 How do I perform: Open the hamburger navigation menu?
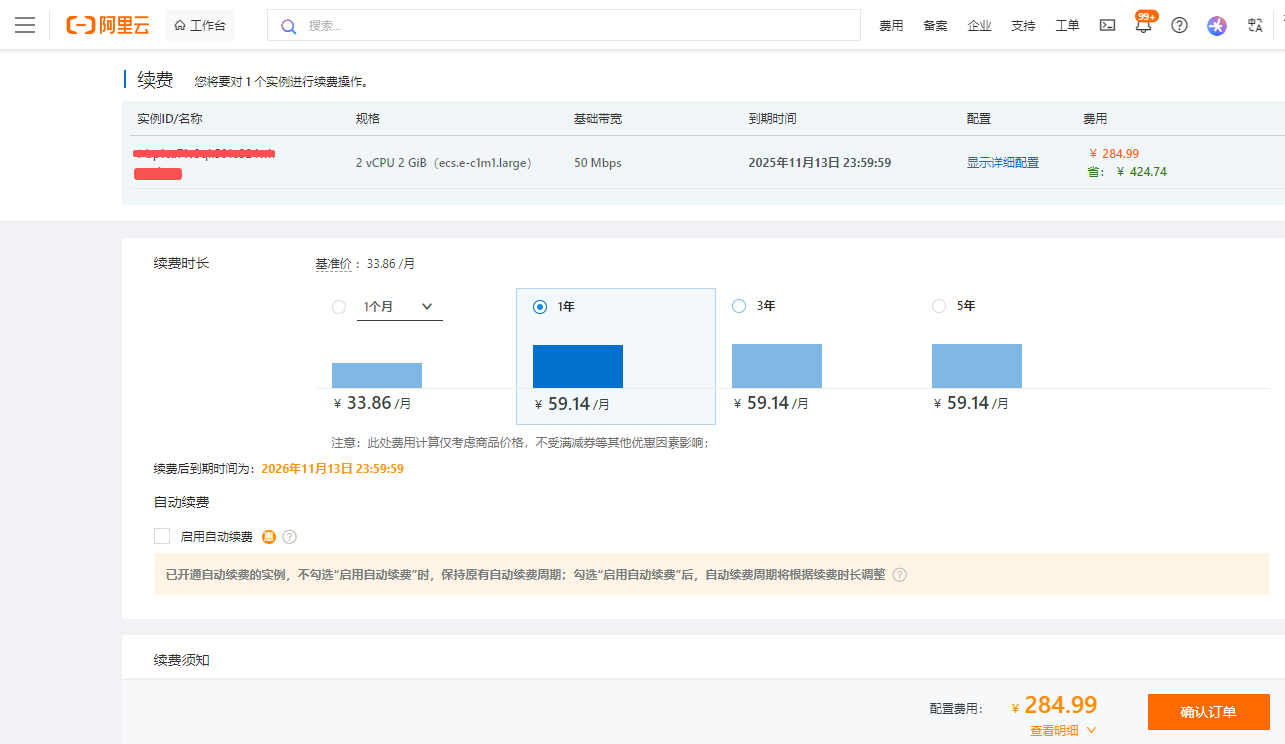pyautogui.click(x=25, y=25)
